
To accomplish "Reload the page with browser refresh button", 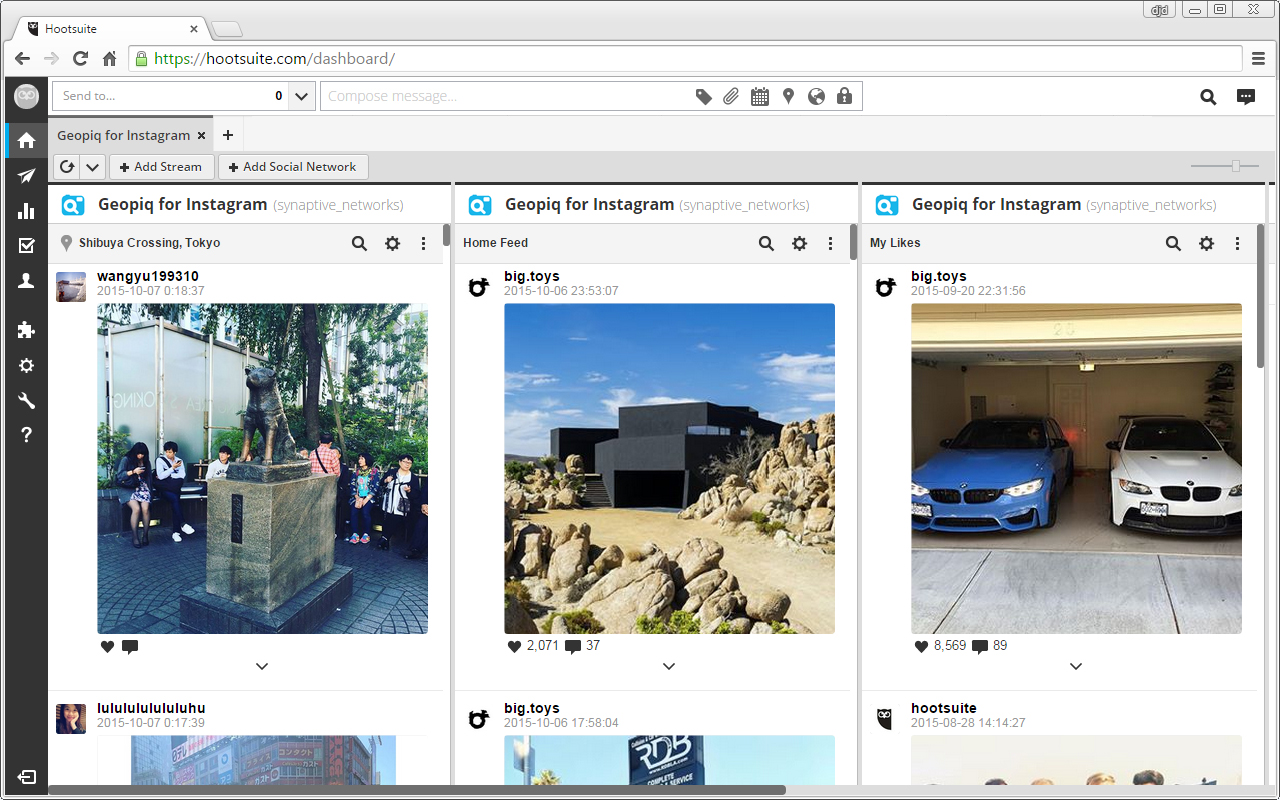I will 80,59.
